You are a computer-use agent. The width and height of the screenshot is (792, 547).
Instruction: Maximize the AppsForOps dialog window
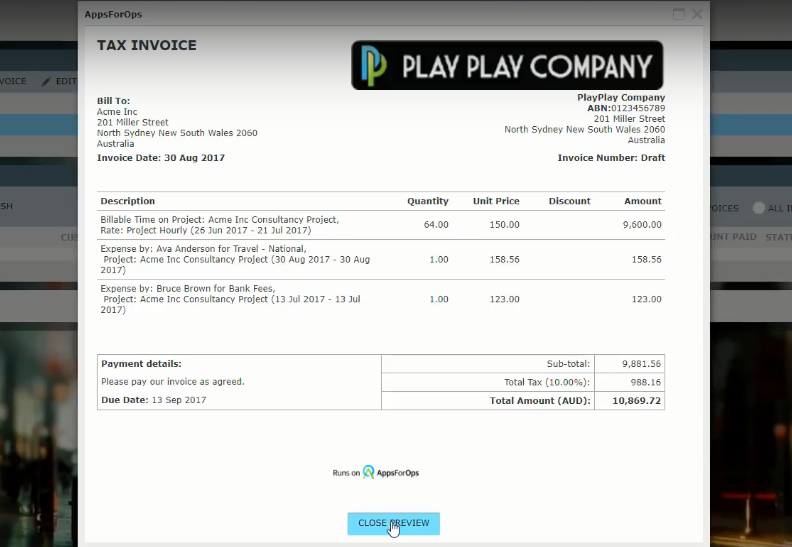(679, 14)
